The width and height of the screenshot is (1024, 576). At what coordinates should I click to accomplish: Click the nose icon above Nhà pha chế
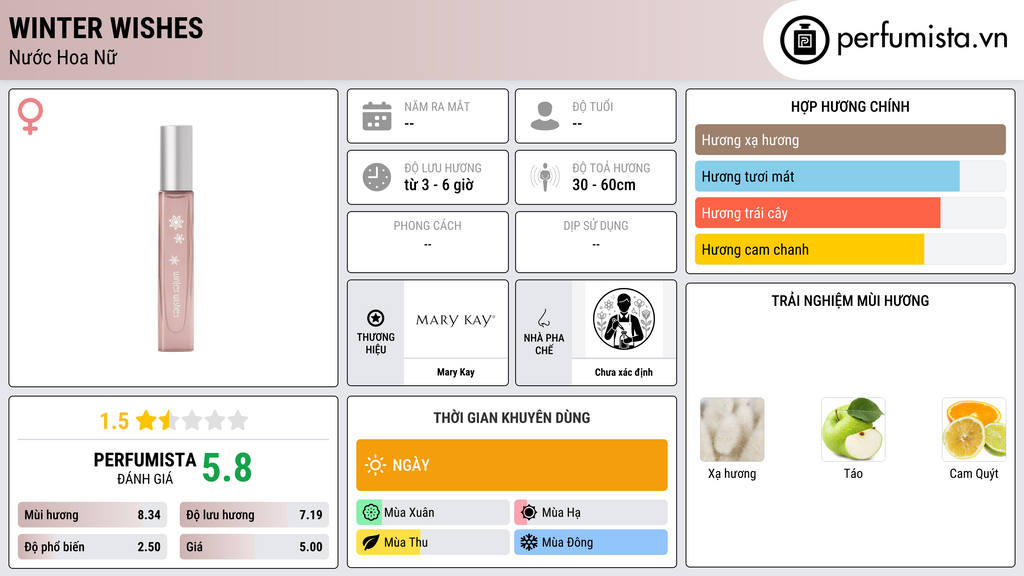(543, 318)
